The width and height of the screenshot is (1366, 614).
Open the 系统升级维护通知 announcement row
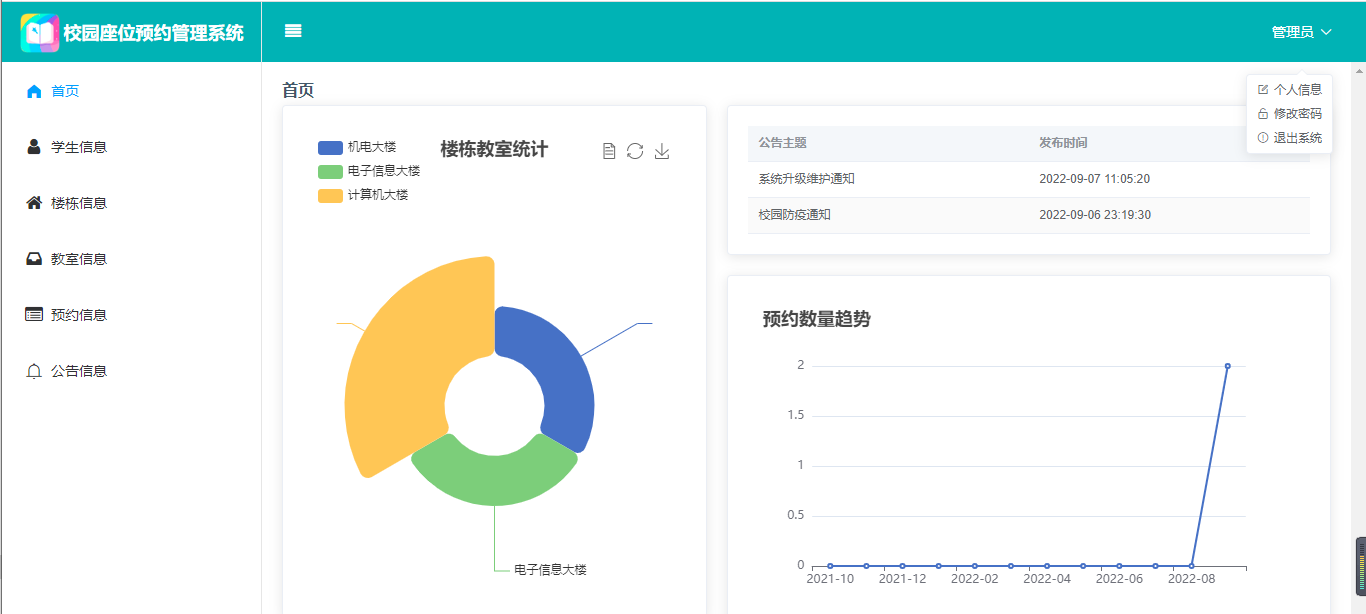coord(807,179)
